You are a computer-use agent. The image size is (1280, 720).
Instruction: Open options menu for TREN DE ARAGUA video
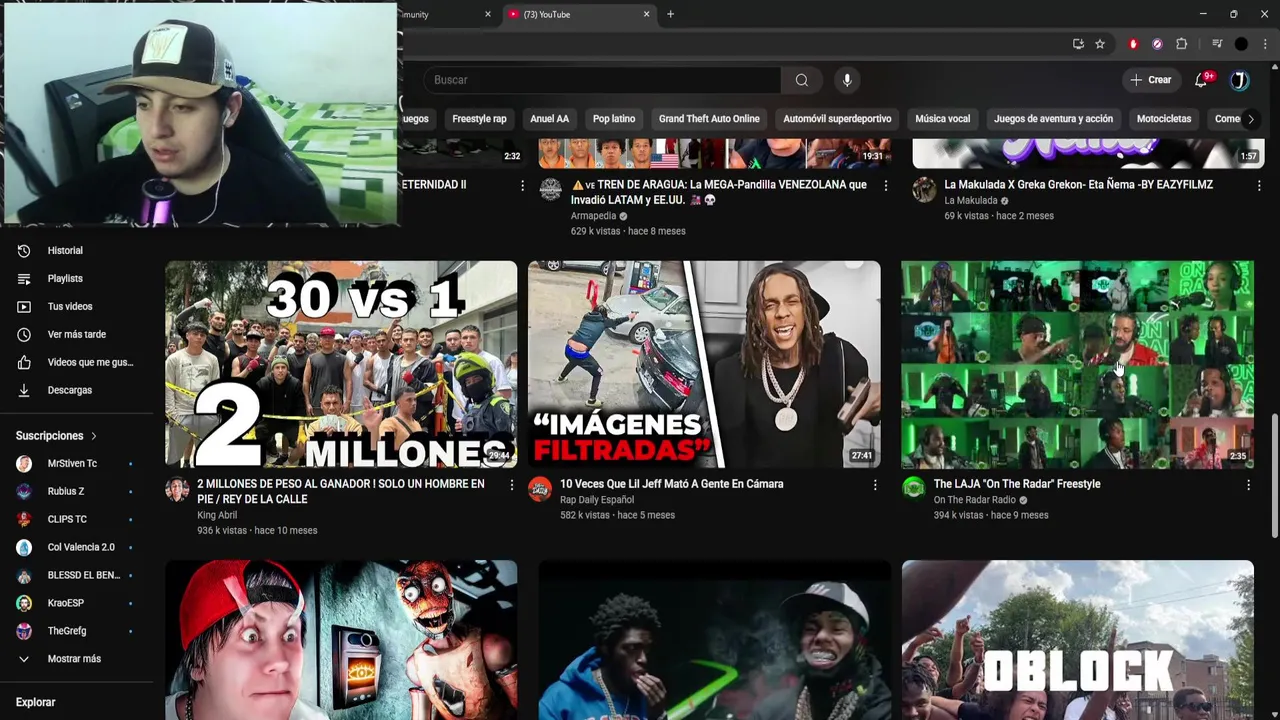(885, 186)
